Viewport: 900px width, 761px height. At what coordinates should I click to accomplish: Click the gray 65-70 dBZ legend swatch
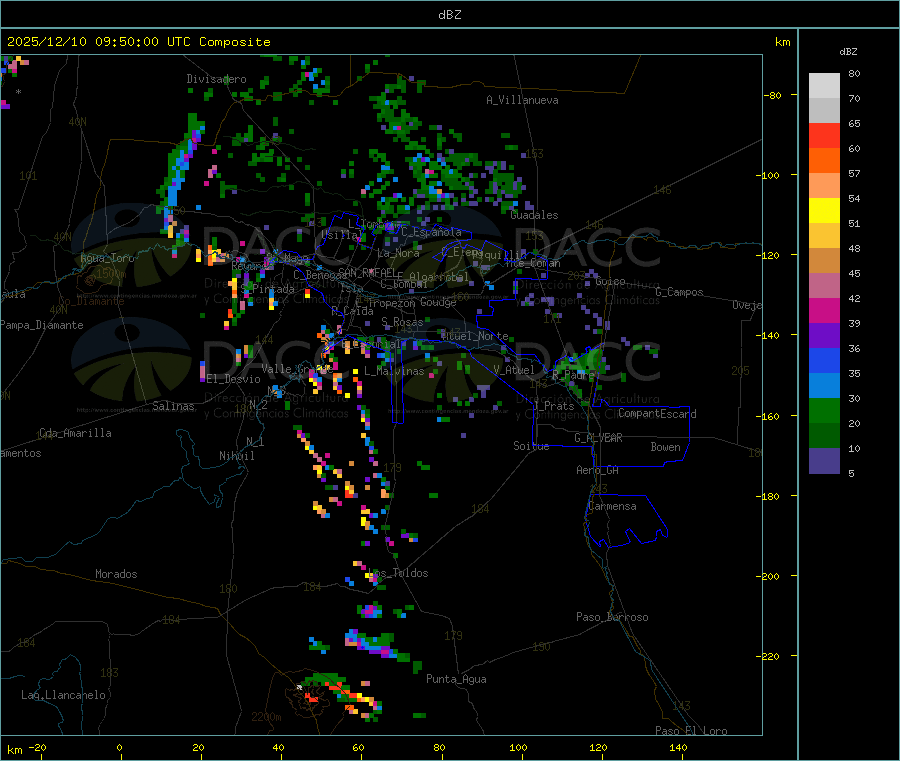824,111
